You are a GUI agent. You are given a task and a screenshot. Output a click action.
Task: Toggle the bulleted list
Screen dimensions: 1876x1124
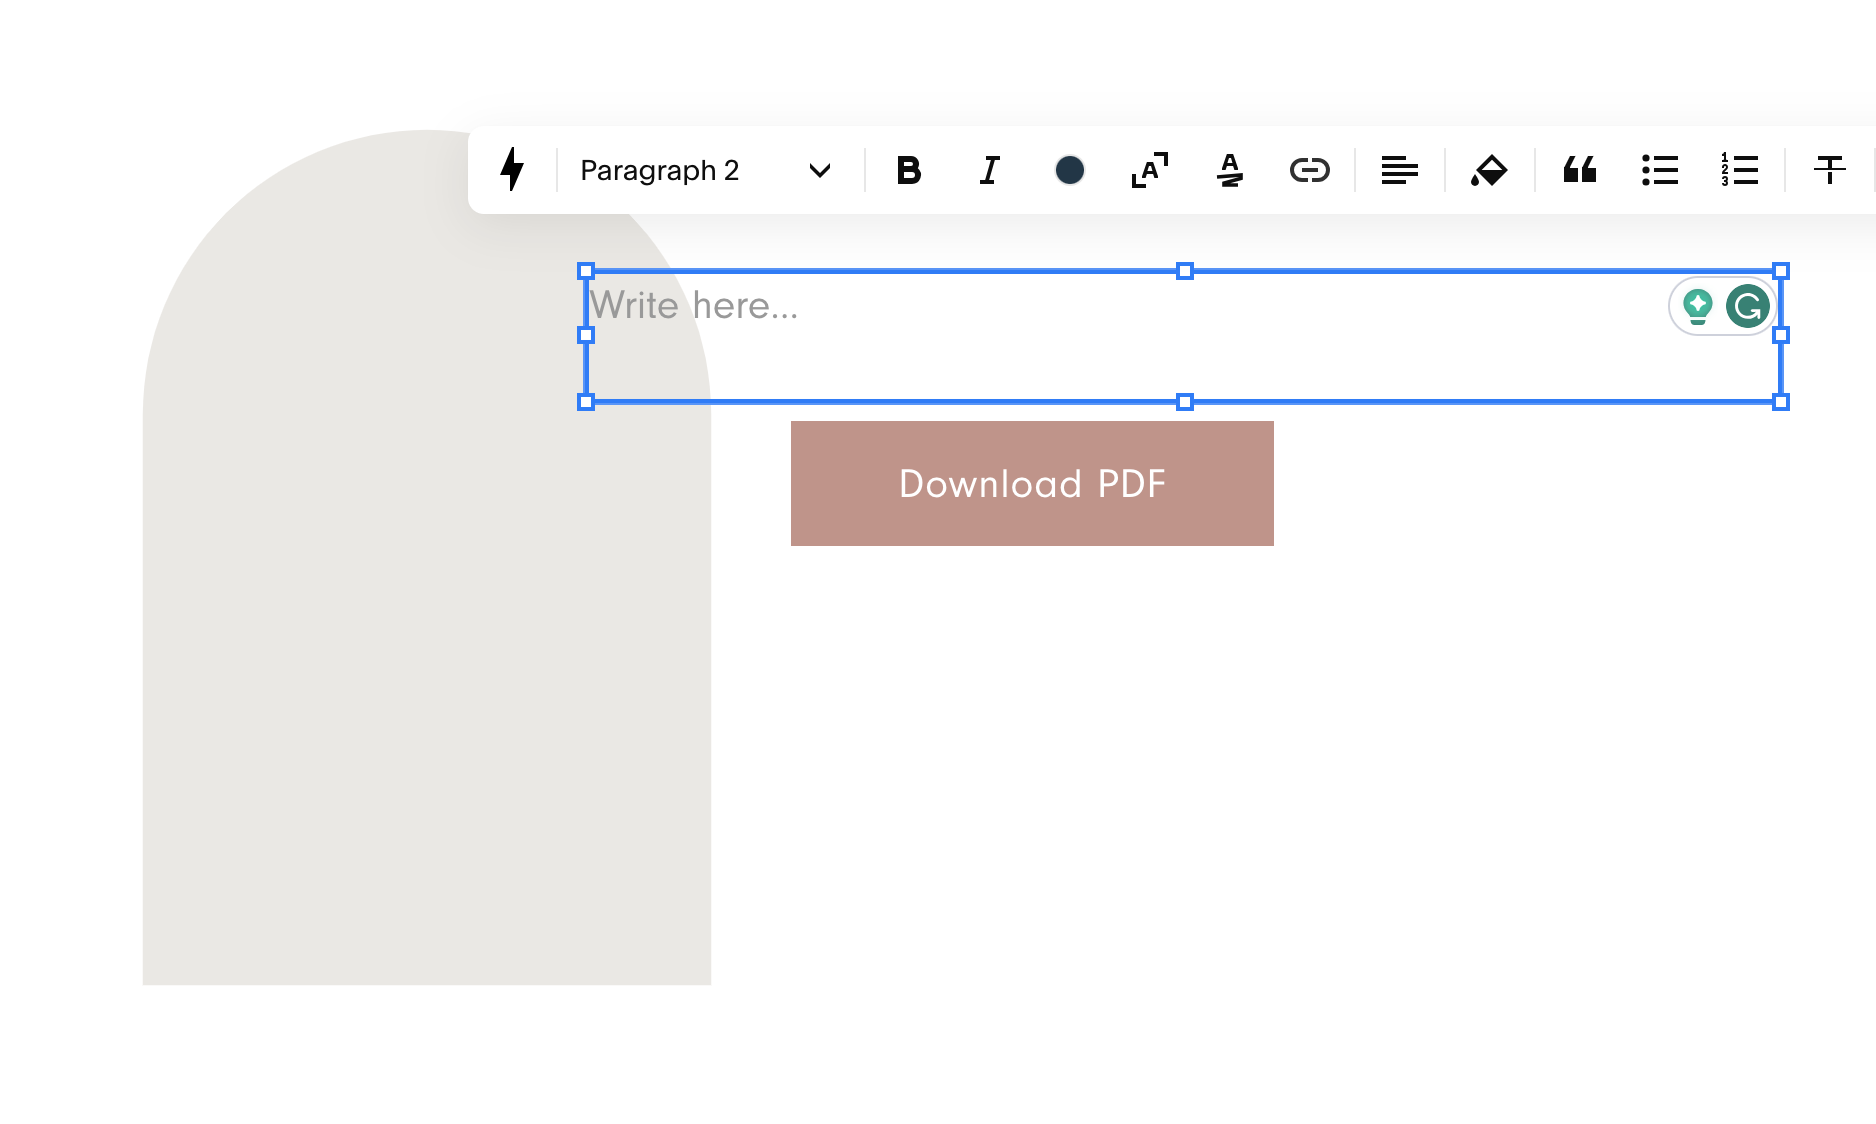point(1660,170)
